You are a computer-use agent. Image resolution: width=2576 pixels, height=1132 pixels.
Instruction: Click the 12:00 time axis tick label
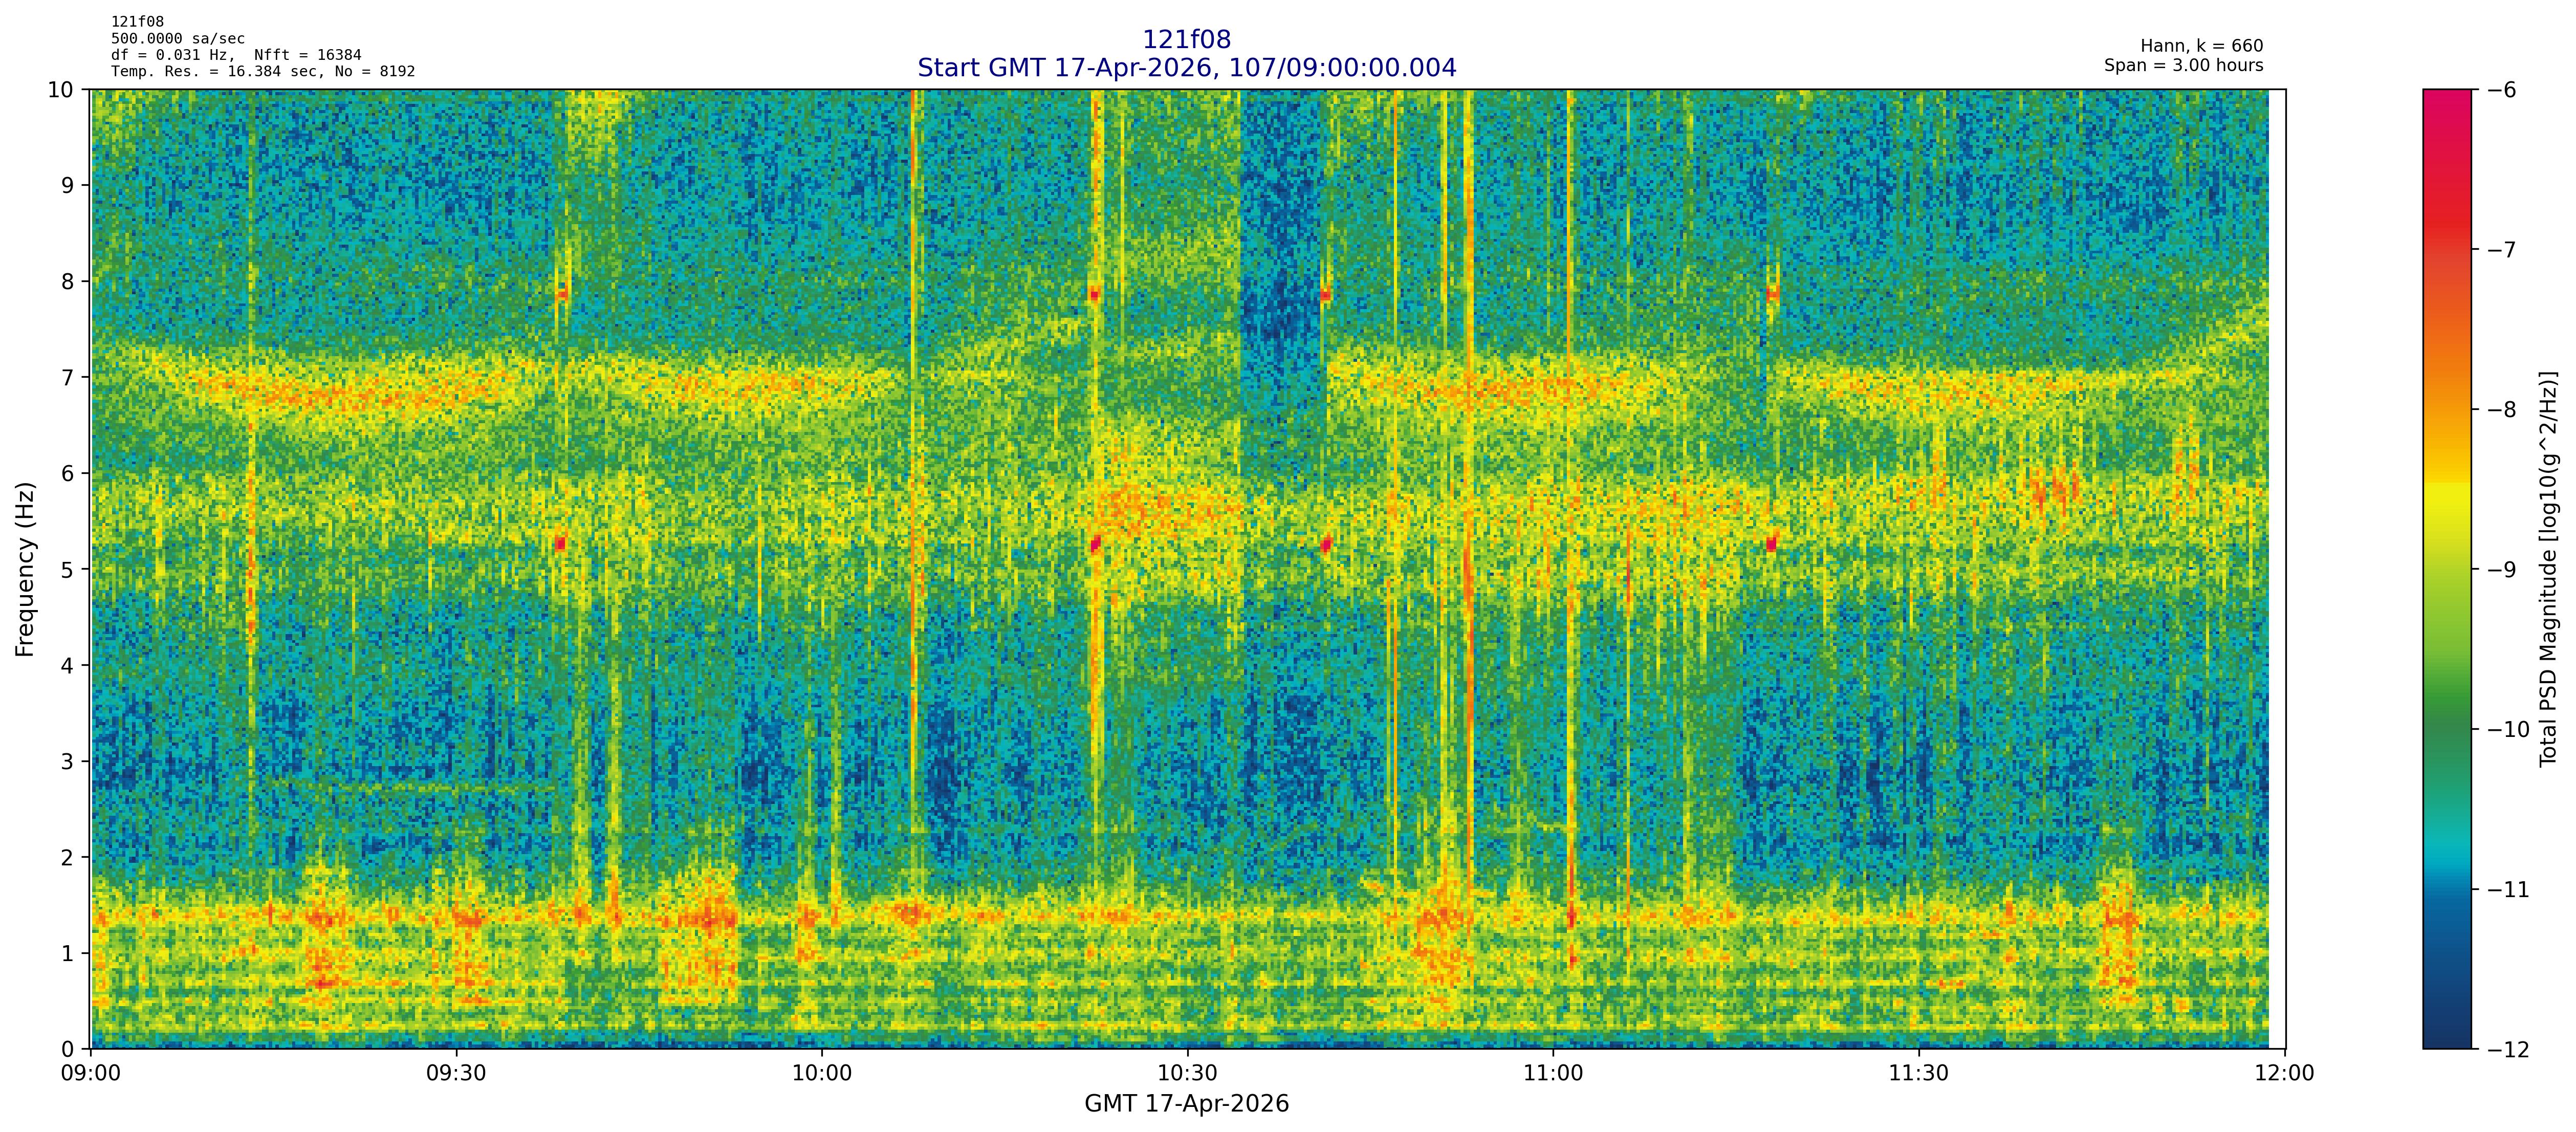tap(2285, 1074)
